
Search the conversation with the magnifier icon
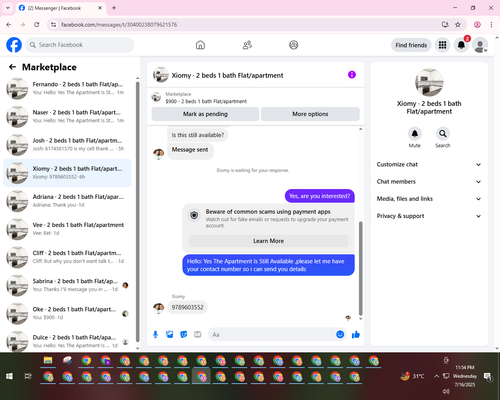[x=443, y=134]
